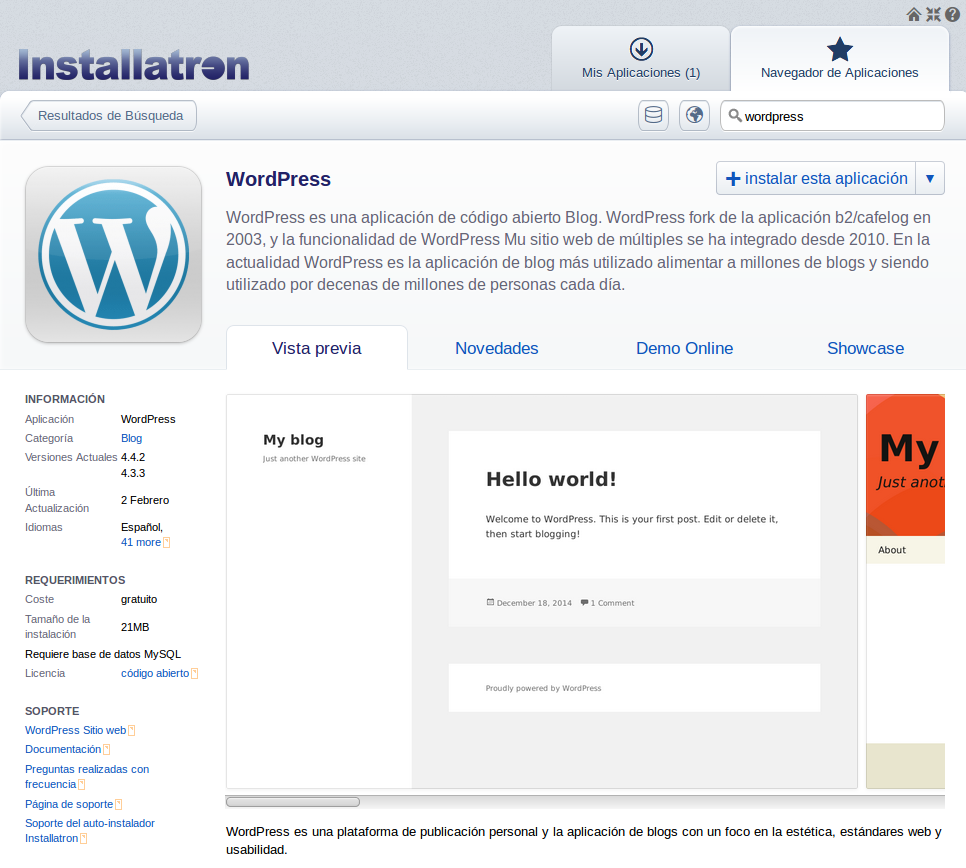The image size is (966, 868).
Task: Open the Demo Online tab
Action: point(684,348)
